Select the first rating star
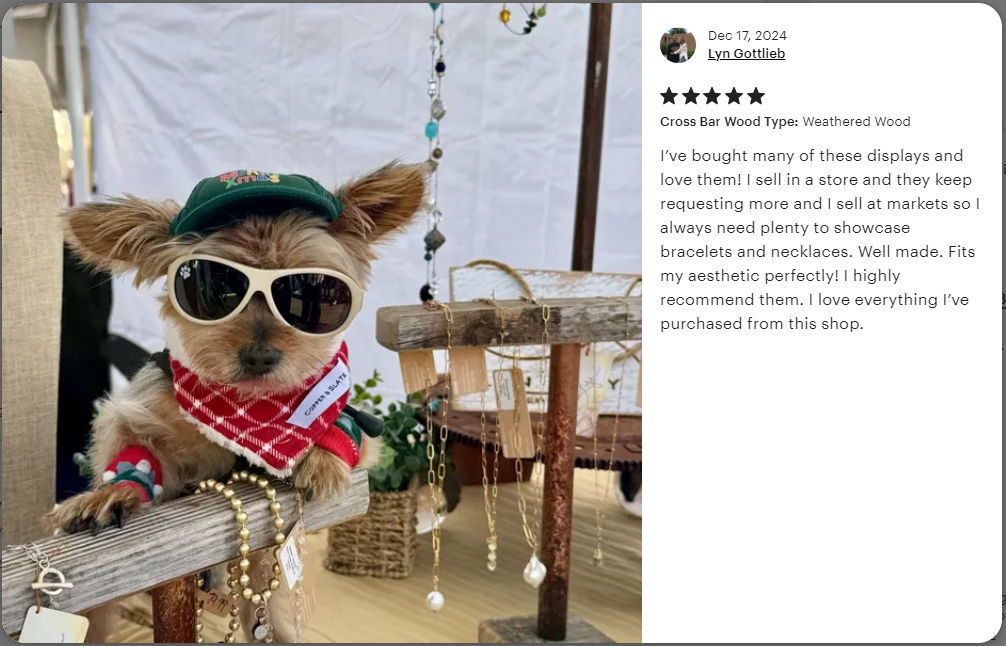 [x=669, y=96]
